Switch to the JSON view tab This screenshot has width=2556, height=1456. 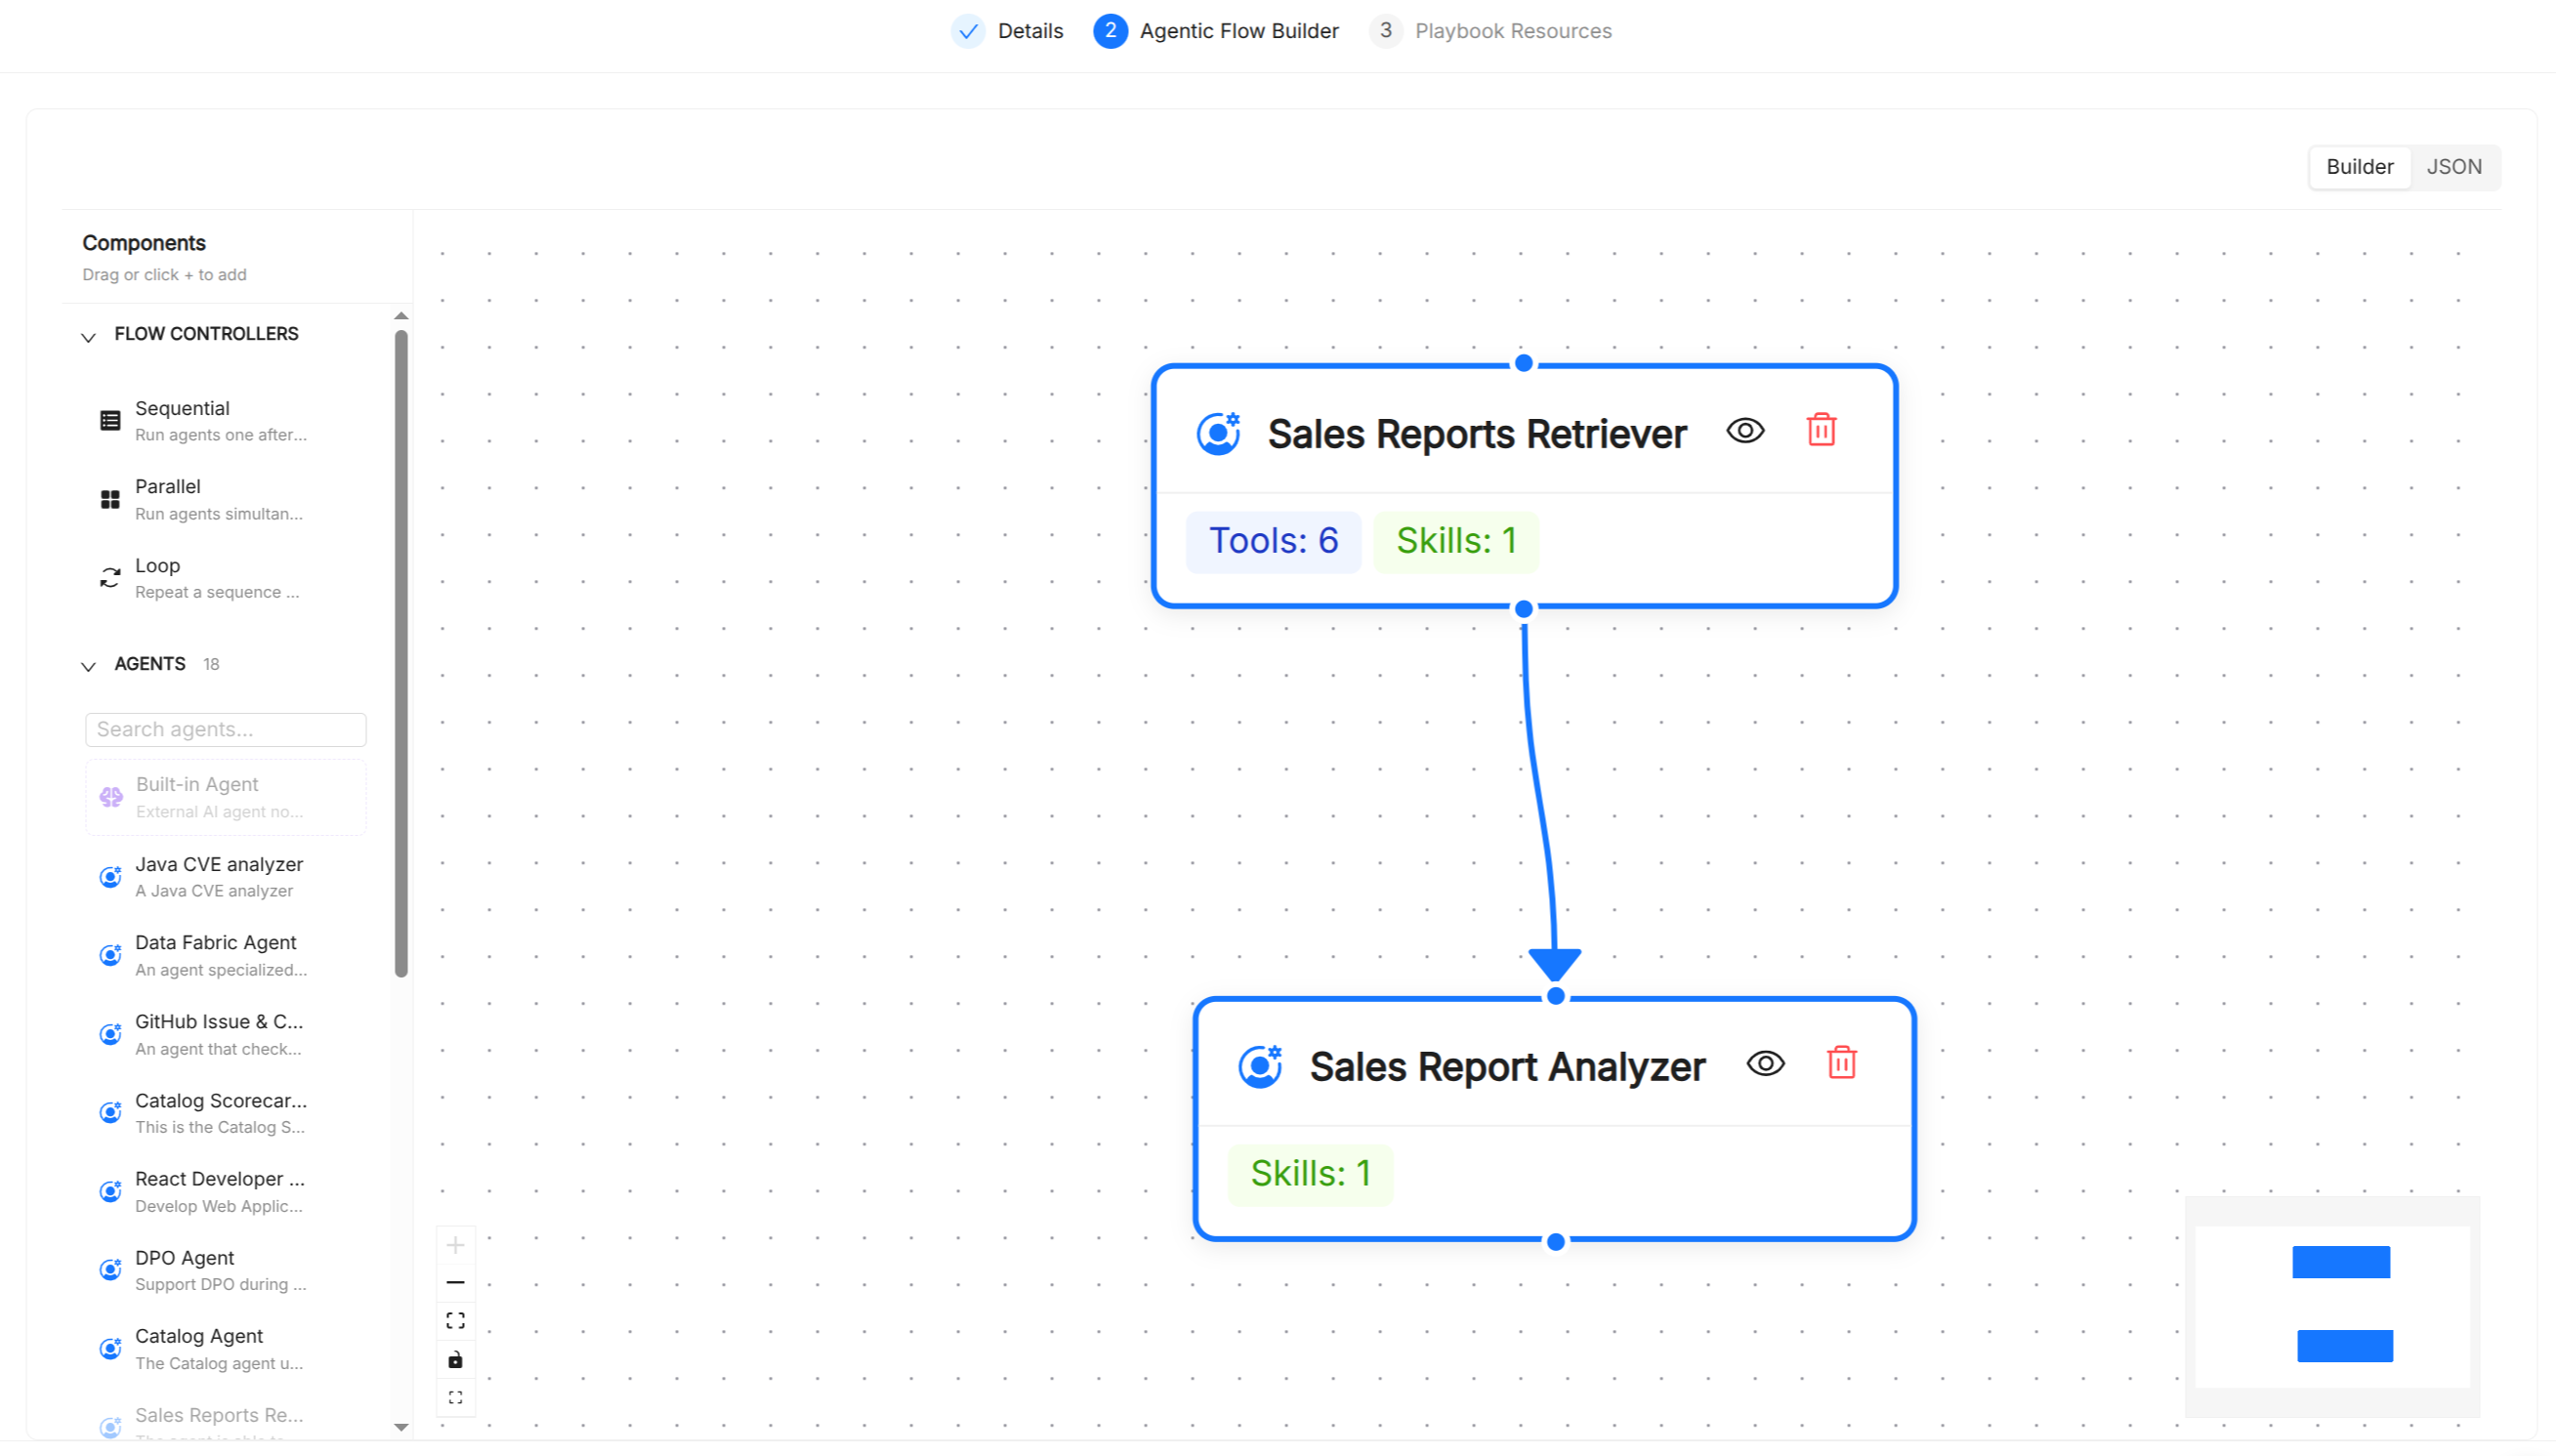pos(2454,167)
